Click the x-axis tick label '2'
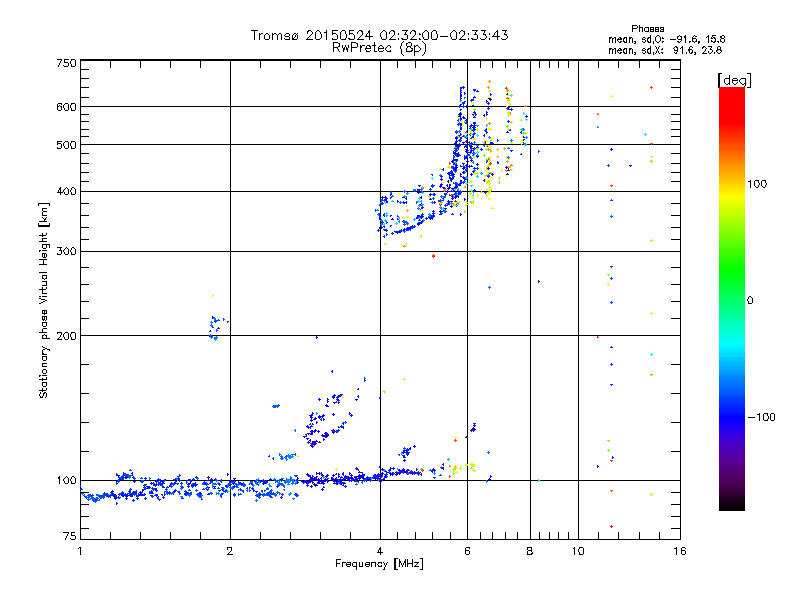This screenshot has height=600, width=800. tap(230, 551)
